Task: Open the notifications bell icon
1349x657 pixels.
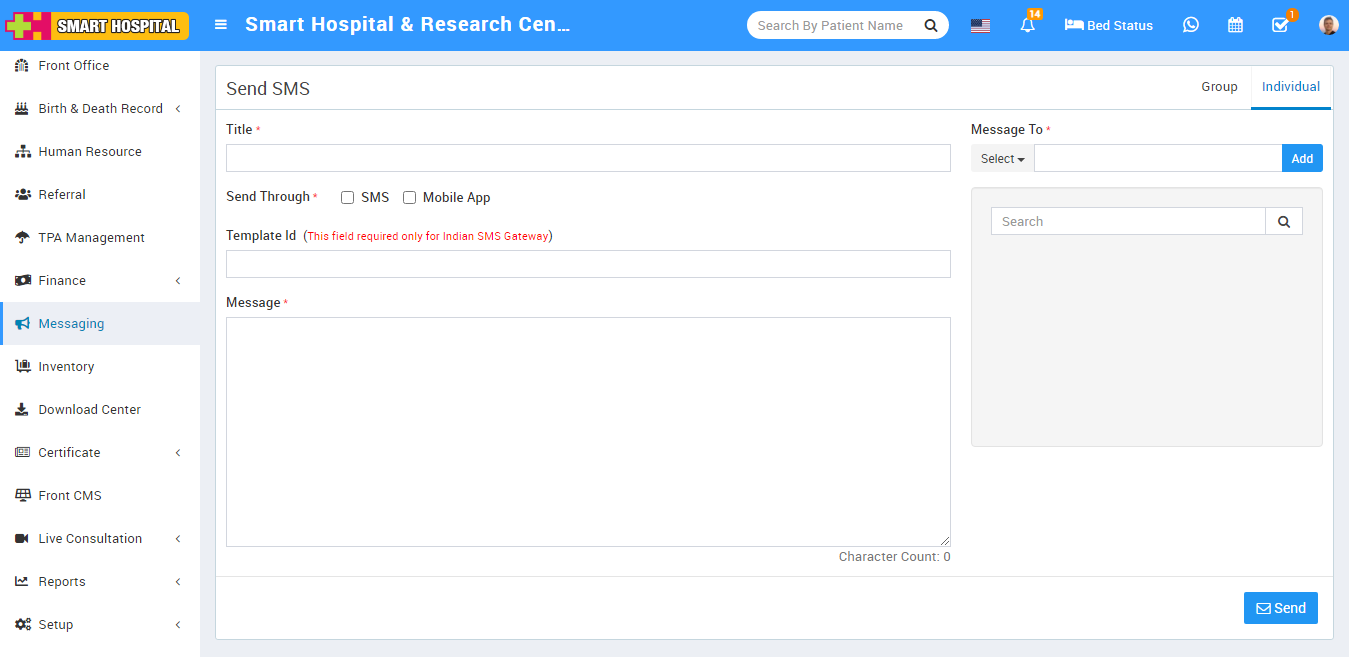Action: pos(1027,25)
